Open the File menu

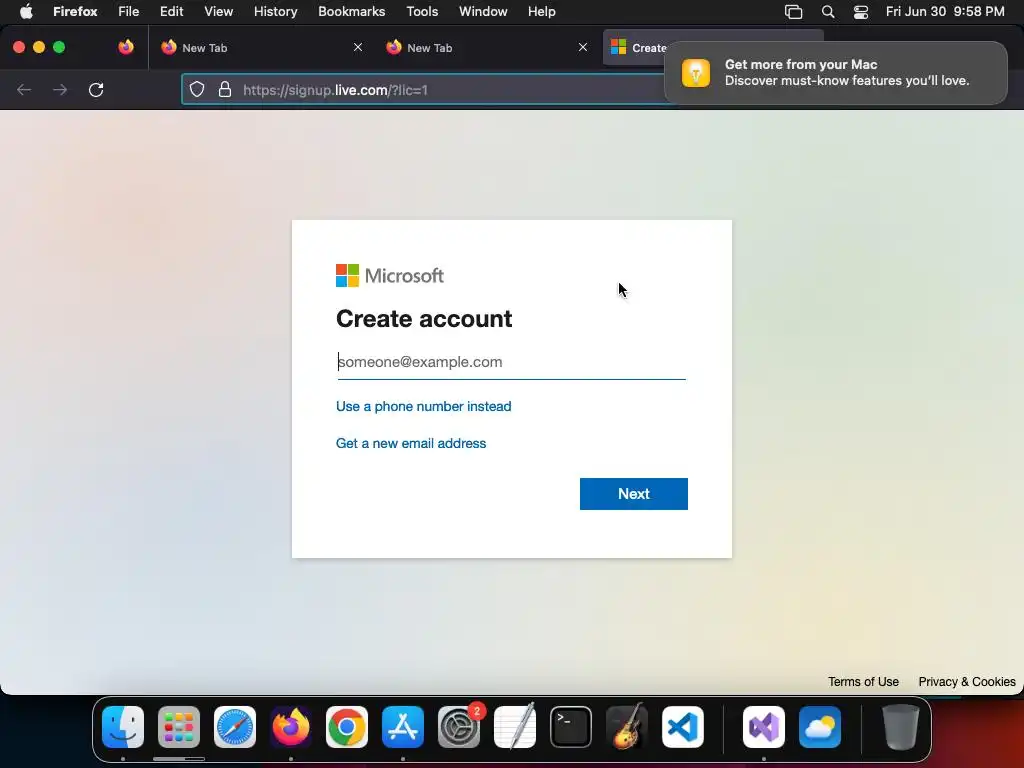129,12
